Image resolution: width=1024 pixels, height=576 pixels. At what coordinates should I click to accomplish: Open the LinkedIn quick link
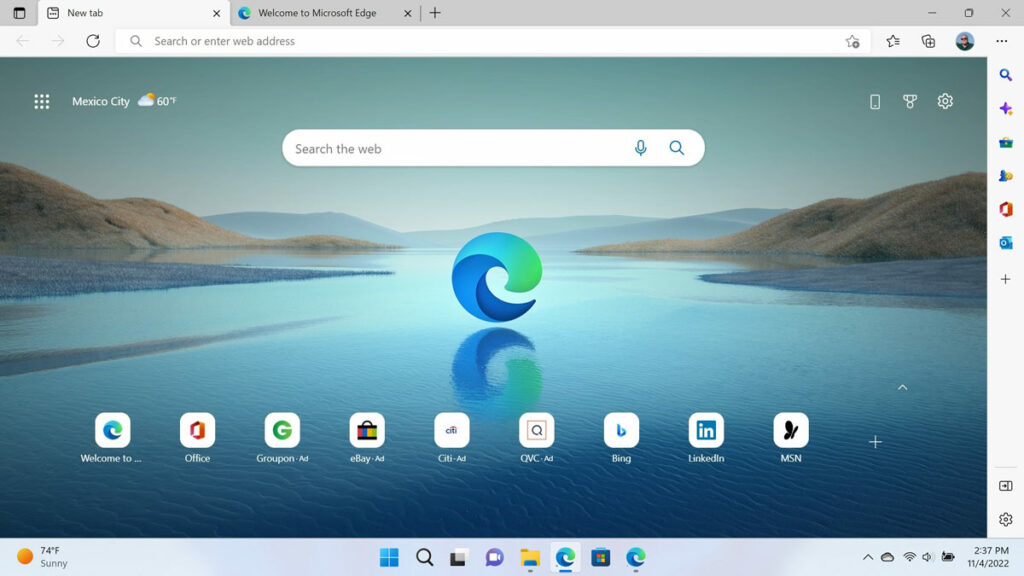[x=706, y=431]
